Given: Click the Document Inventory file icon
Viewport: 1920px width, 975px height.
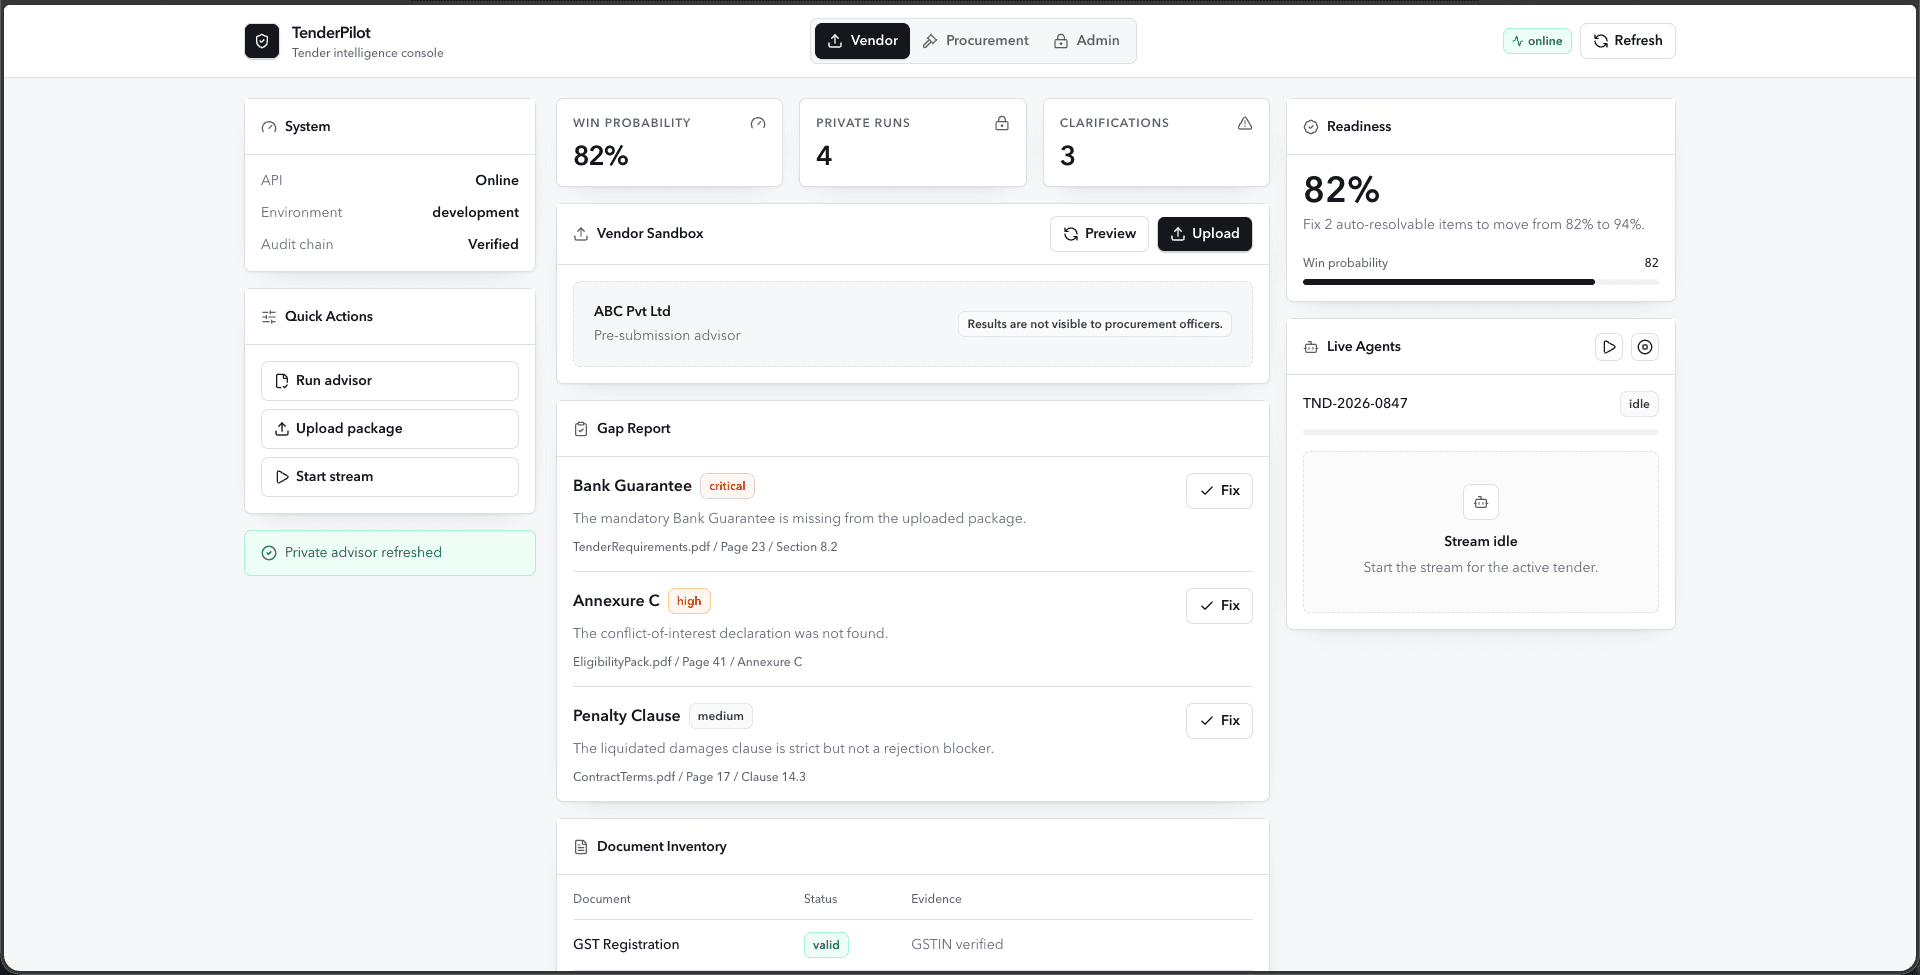Looking at the screenshot, I should (x=581, y=847).
